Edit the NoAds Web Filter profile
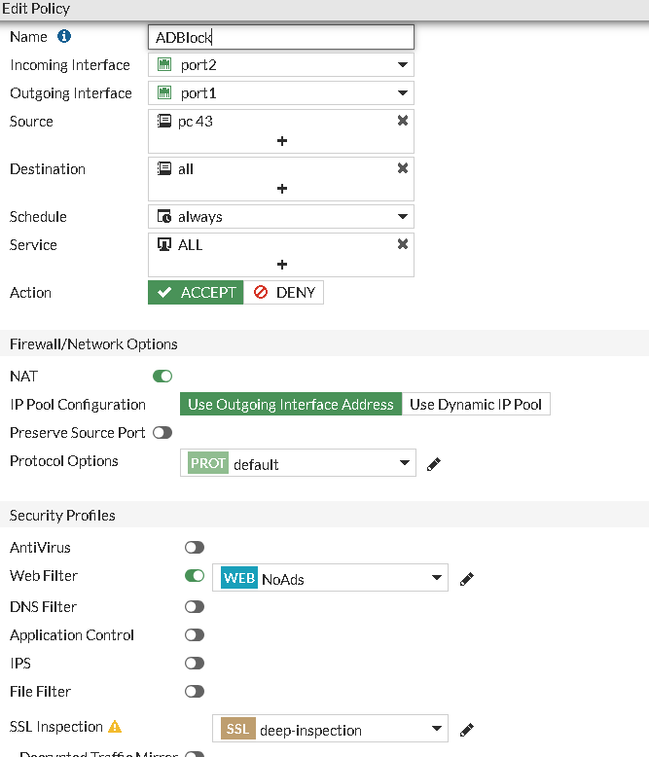The height and width of the screenshot is (757, 649). click(x=466, y=578)
